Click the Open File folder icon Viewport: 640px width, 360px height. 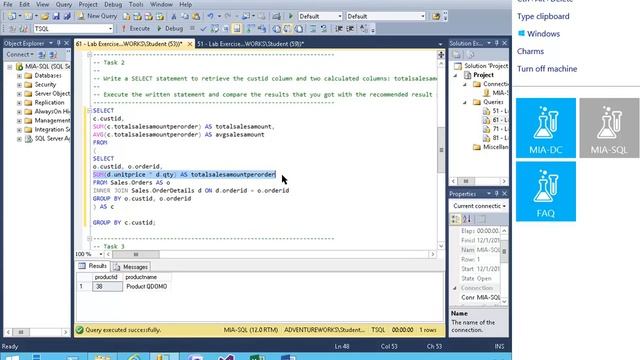pos(45,16)
